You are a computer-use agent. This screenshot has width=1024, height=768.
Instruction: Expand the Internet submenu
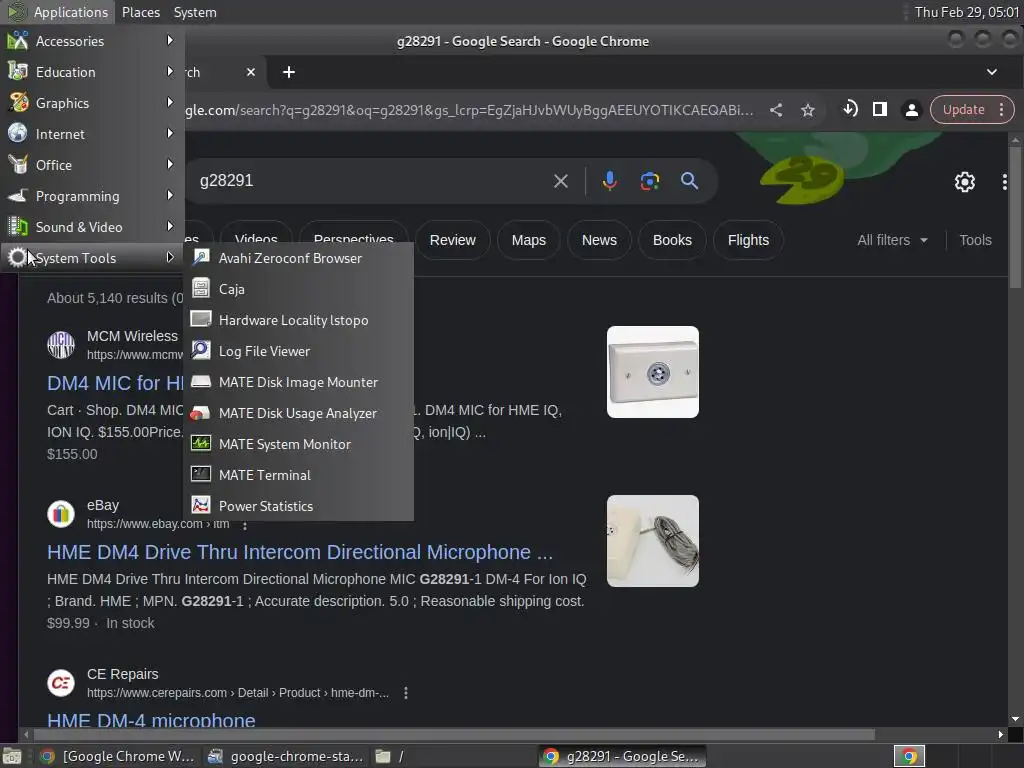pyautogui.click(x=92, y=134)
